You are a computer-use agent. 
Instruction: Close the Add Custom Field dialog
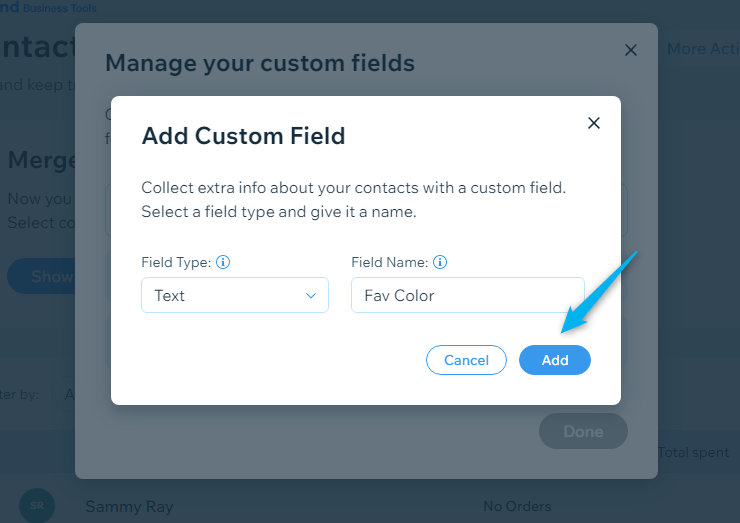[594, 123]
